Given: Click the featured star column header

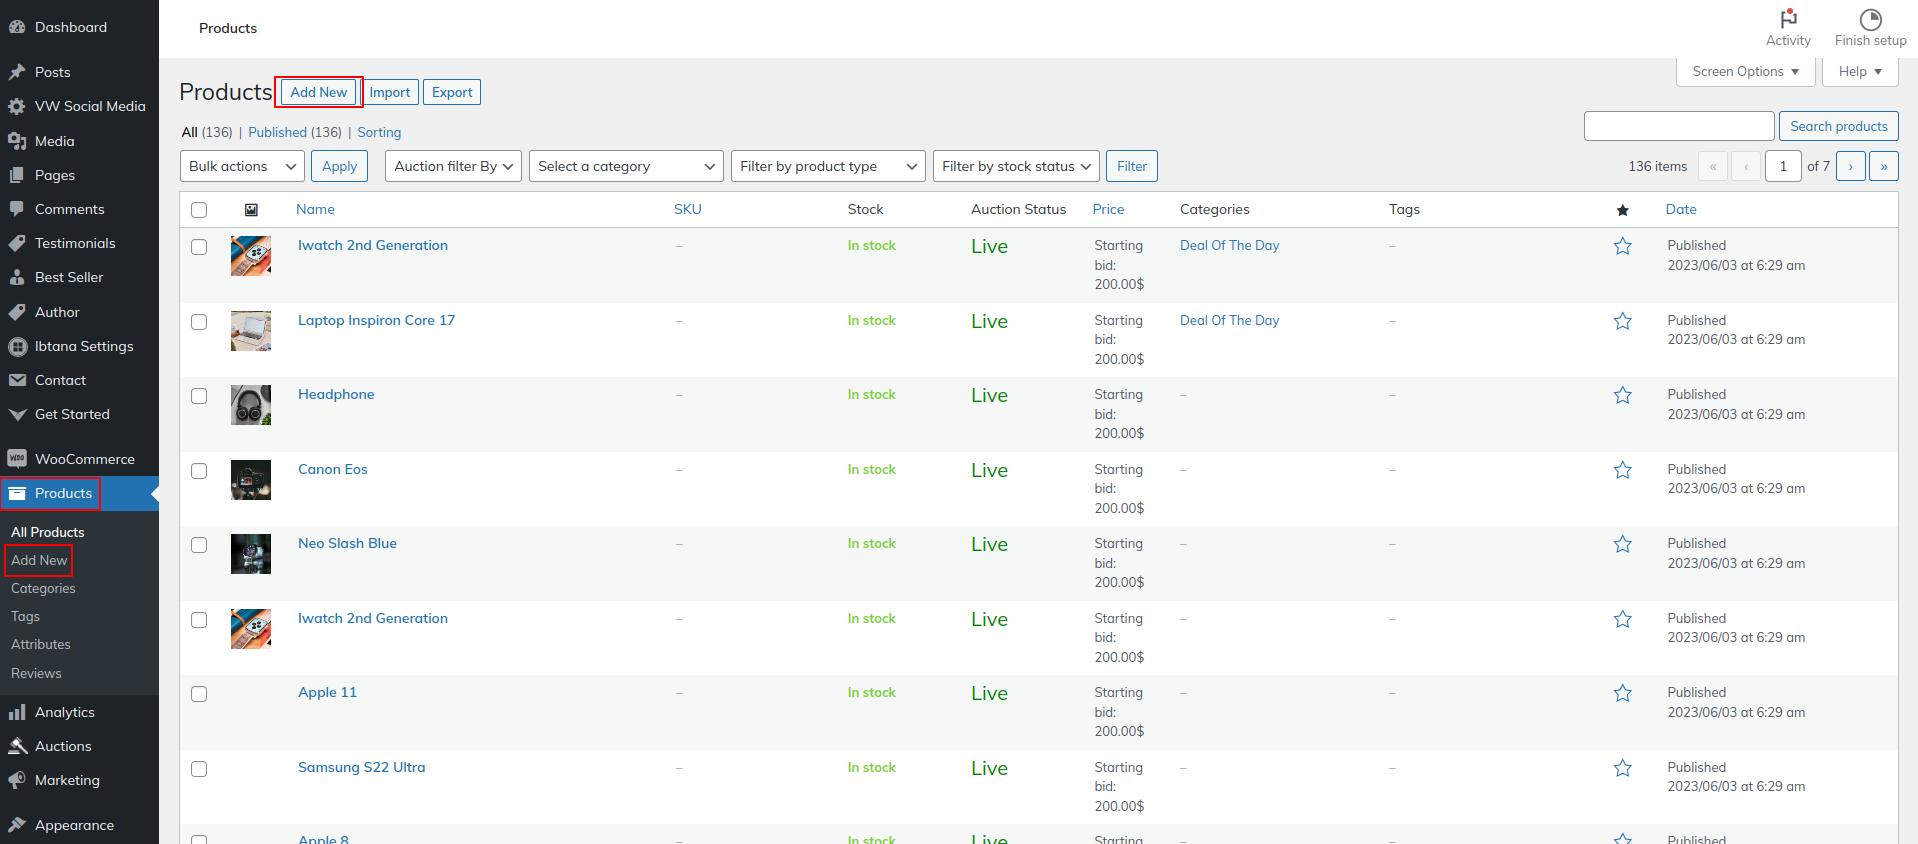Looking at the screenshot, I should click(x=1622, y=210).
